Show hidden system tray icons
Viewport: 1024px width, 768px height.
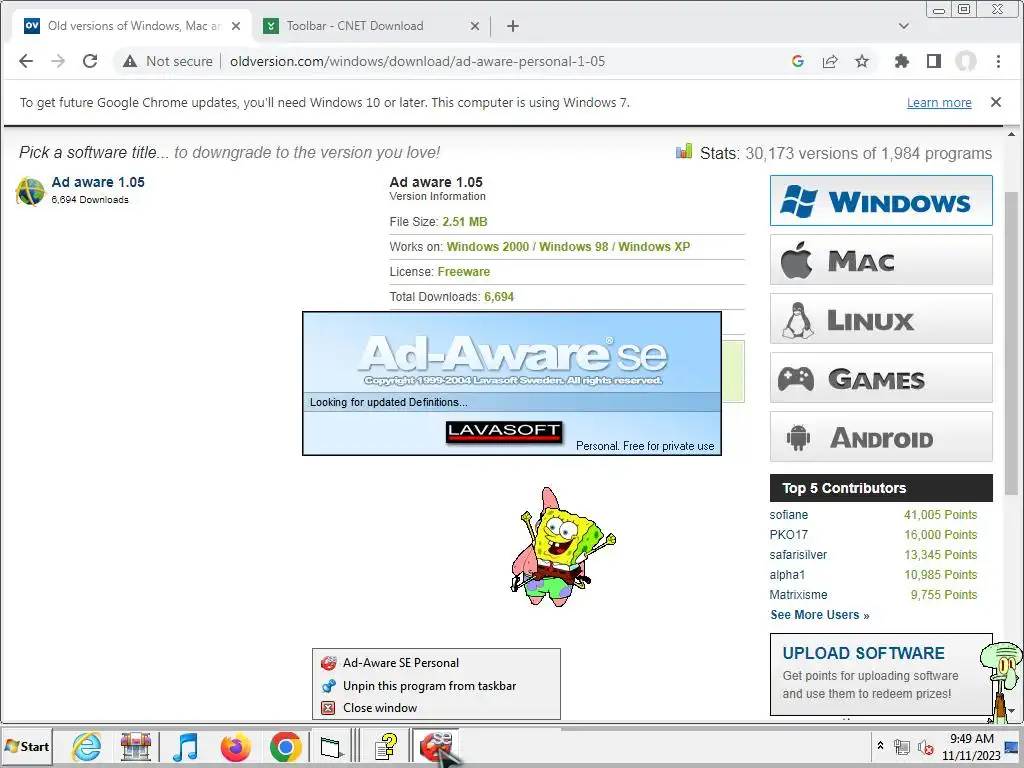click(880, 745)
